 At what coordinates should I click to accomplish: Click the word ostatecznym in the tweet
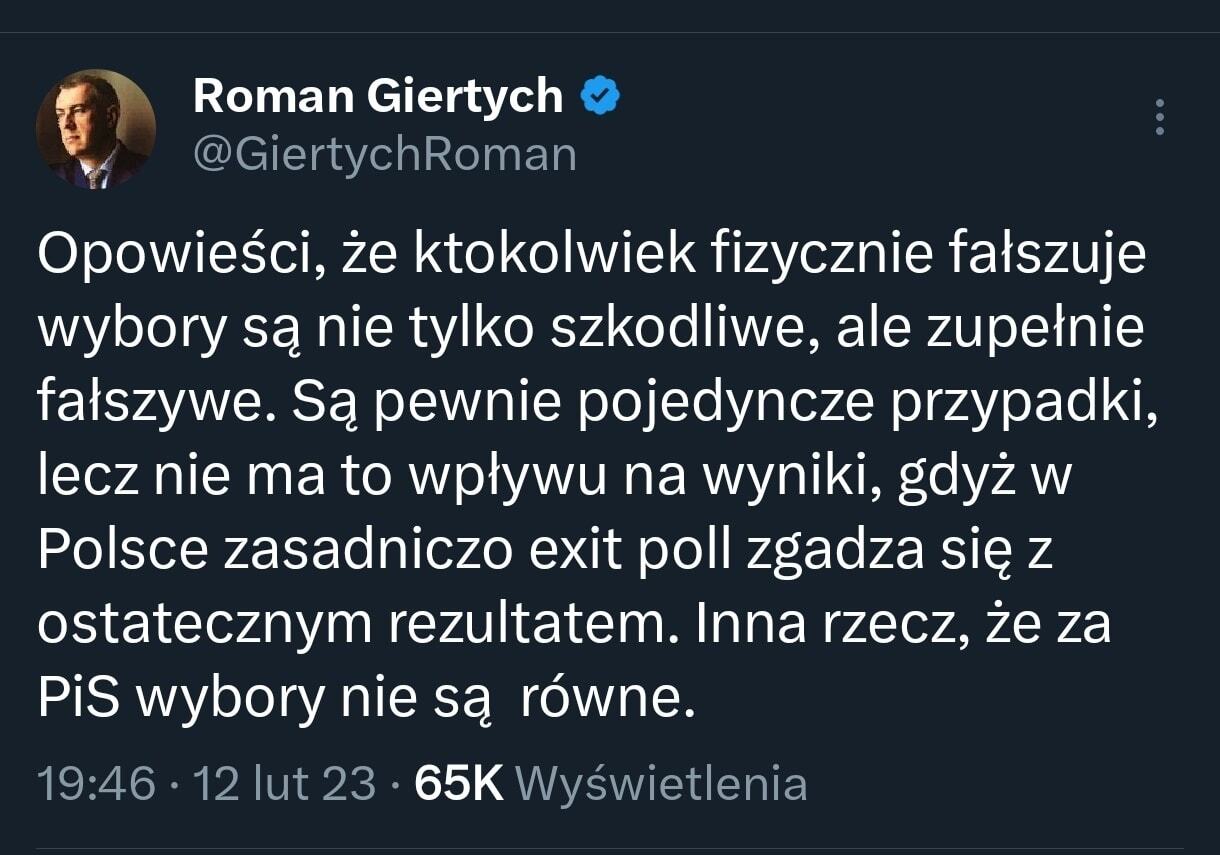pyautogui.click(x=197, y=626)
